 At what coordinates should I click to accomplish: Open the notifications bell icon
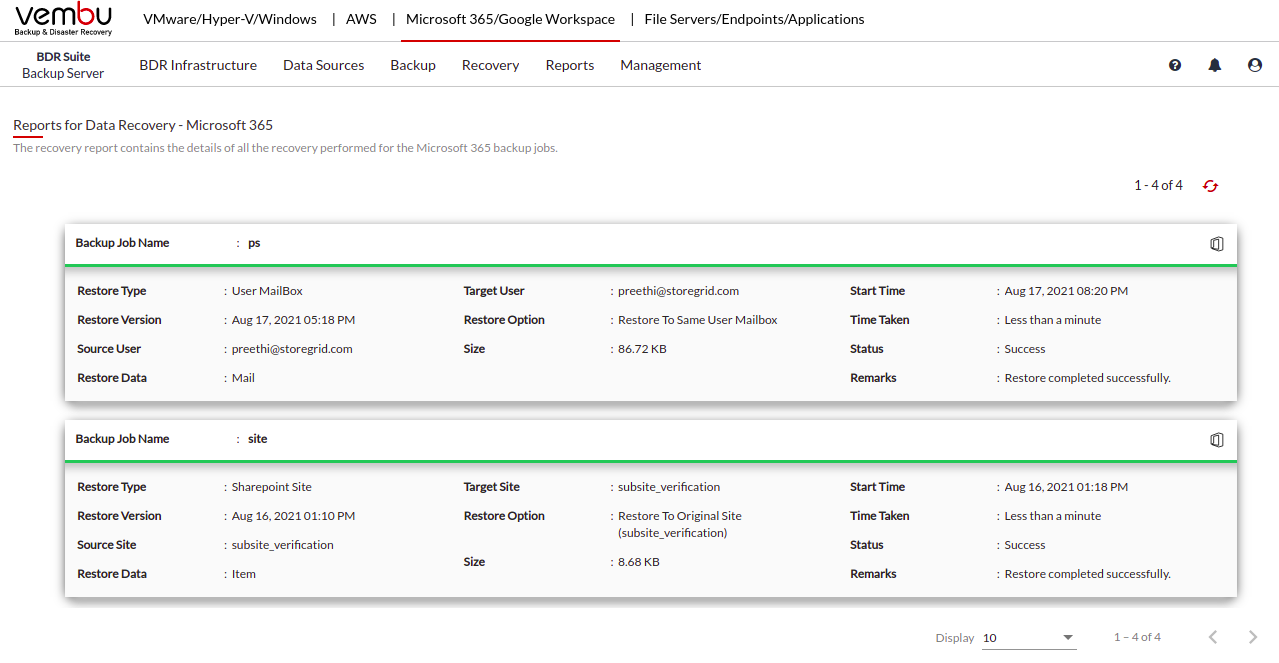click(1215, 65)
